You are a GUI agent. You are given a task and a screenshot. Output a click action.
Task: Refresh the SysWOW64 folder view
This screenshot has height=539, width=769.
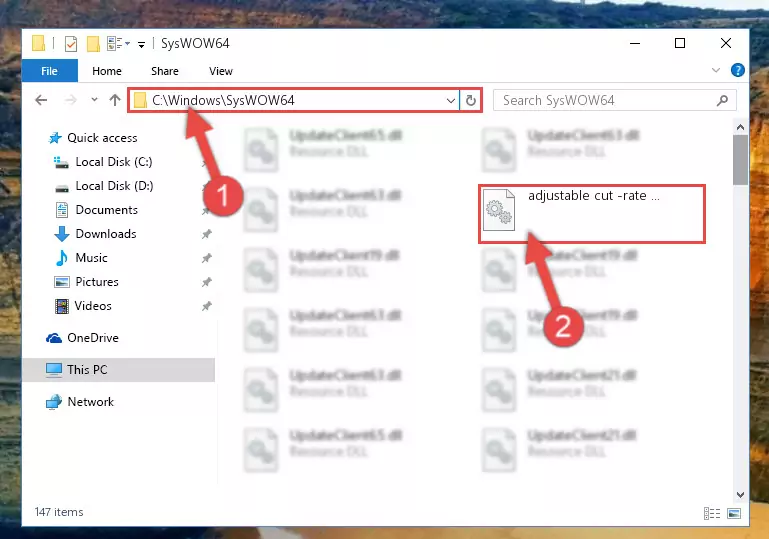[470, 101]
